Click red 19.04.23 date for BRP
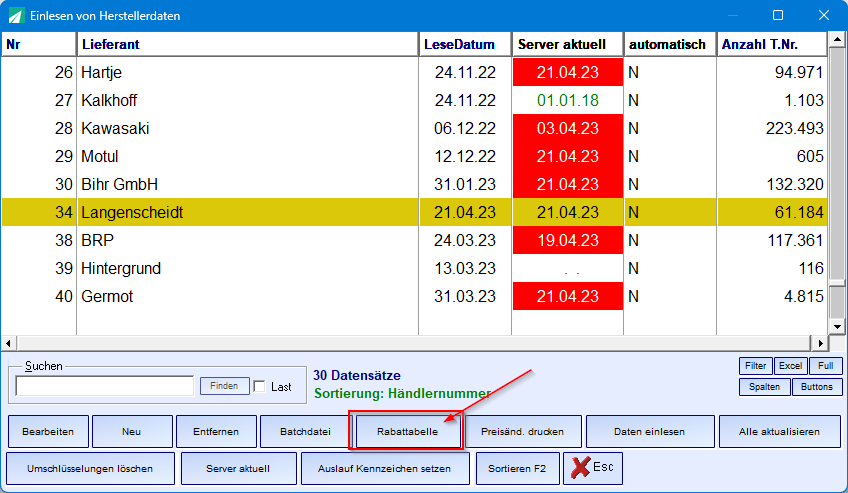Image resolution: width=848 pixels, height=493 pixels. point(567,241)
